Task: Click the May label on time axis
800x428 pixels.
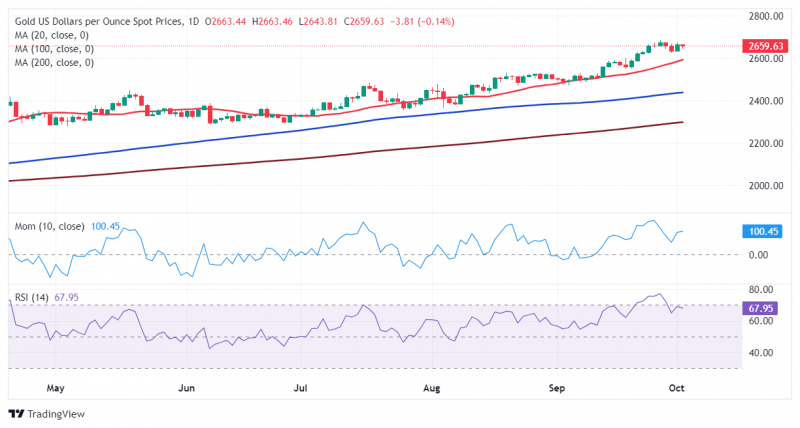Action: [56, 388]
